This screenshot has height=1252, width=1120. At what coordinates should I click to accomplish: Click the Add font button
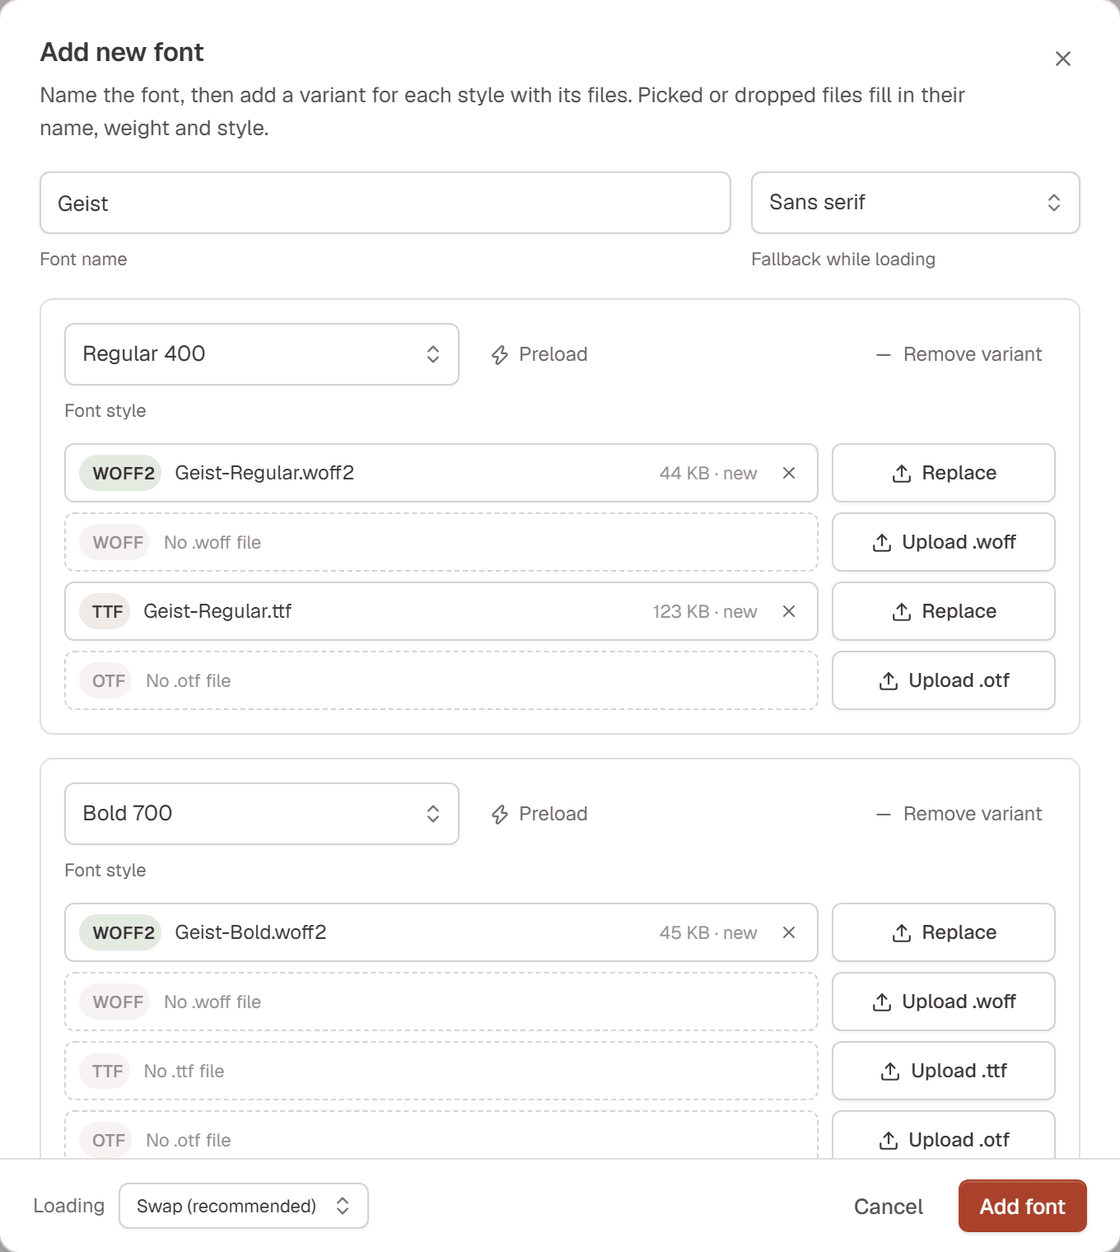click(1022, 1206)
